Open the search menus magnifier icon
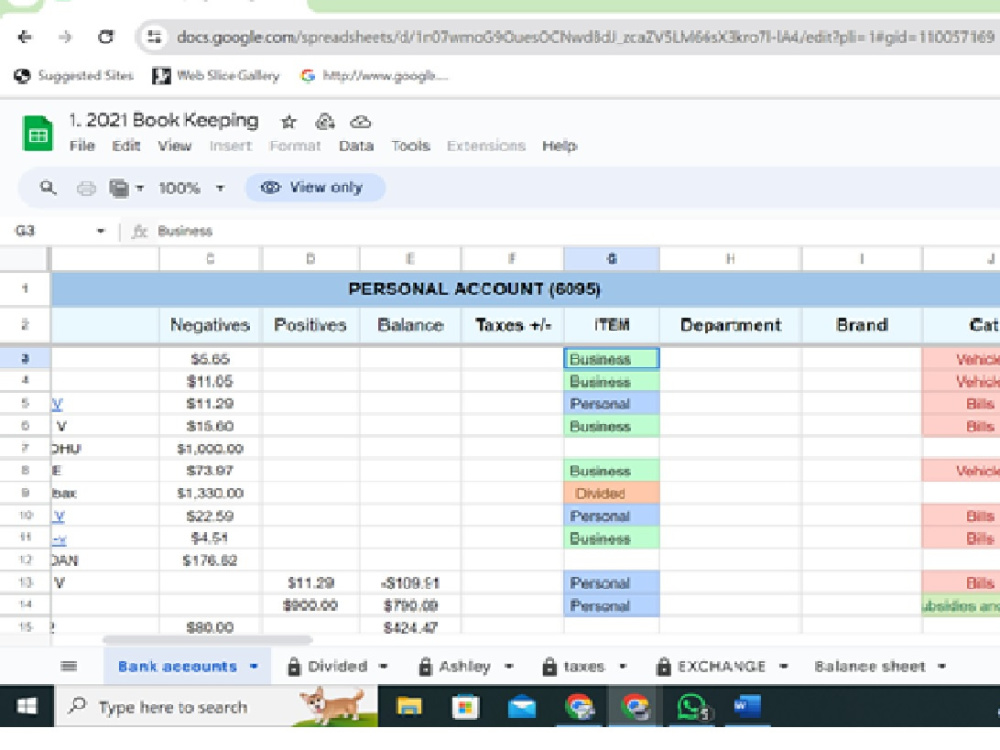This screenshot has height=750, width=1000. point(48,188)
